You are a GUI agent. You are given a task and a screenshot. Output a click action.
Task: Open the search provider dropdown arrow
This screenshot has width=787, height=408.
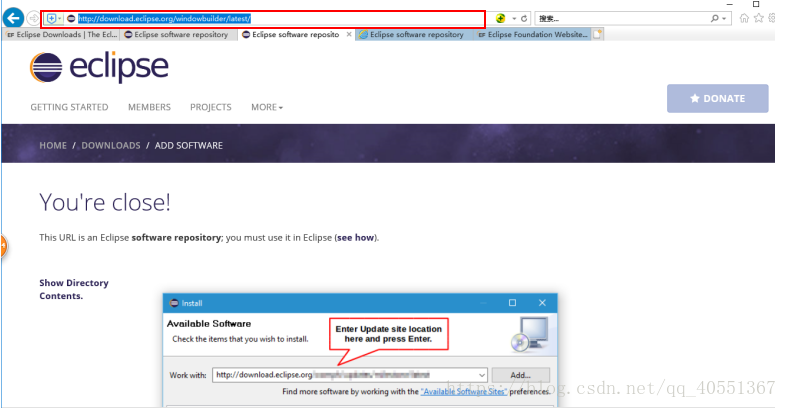click(x=724, y=19)
